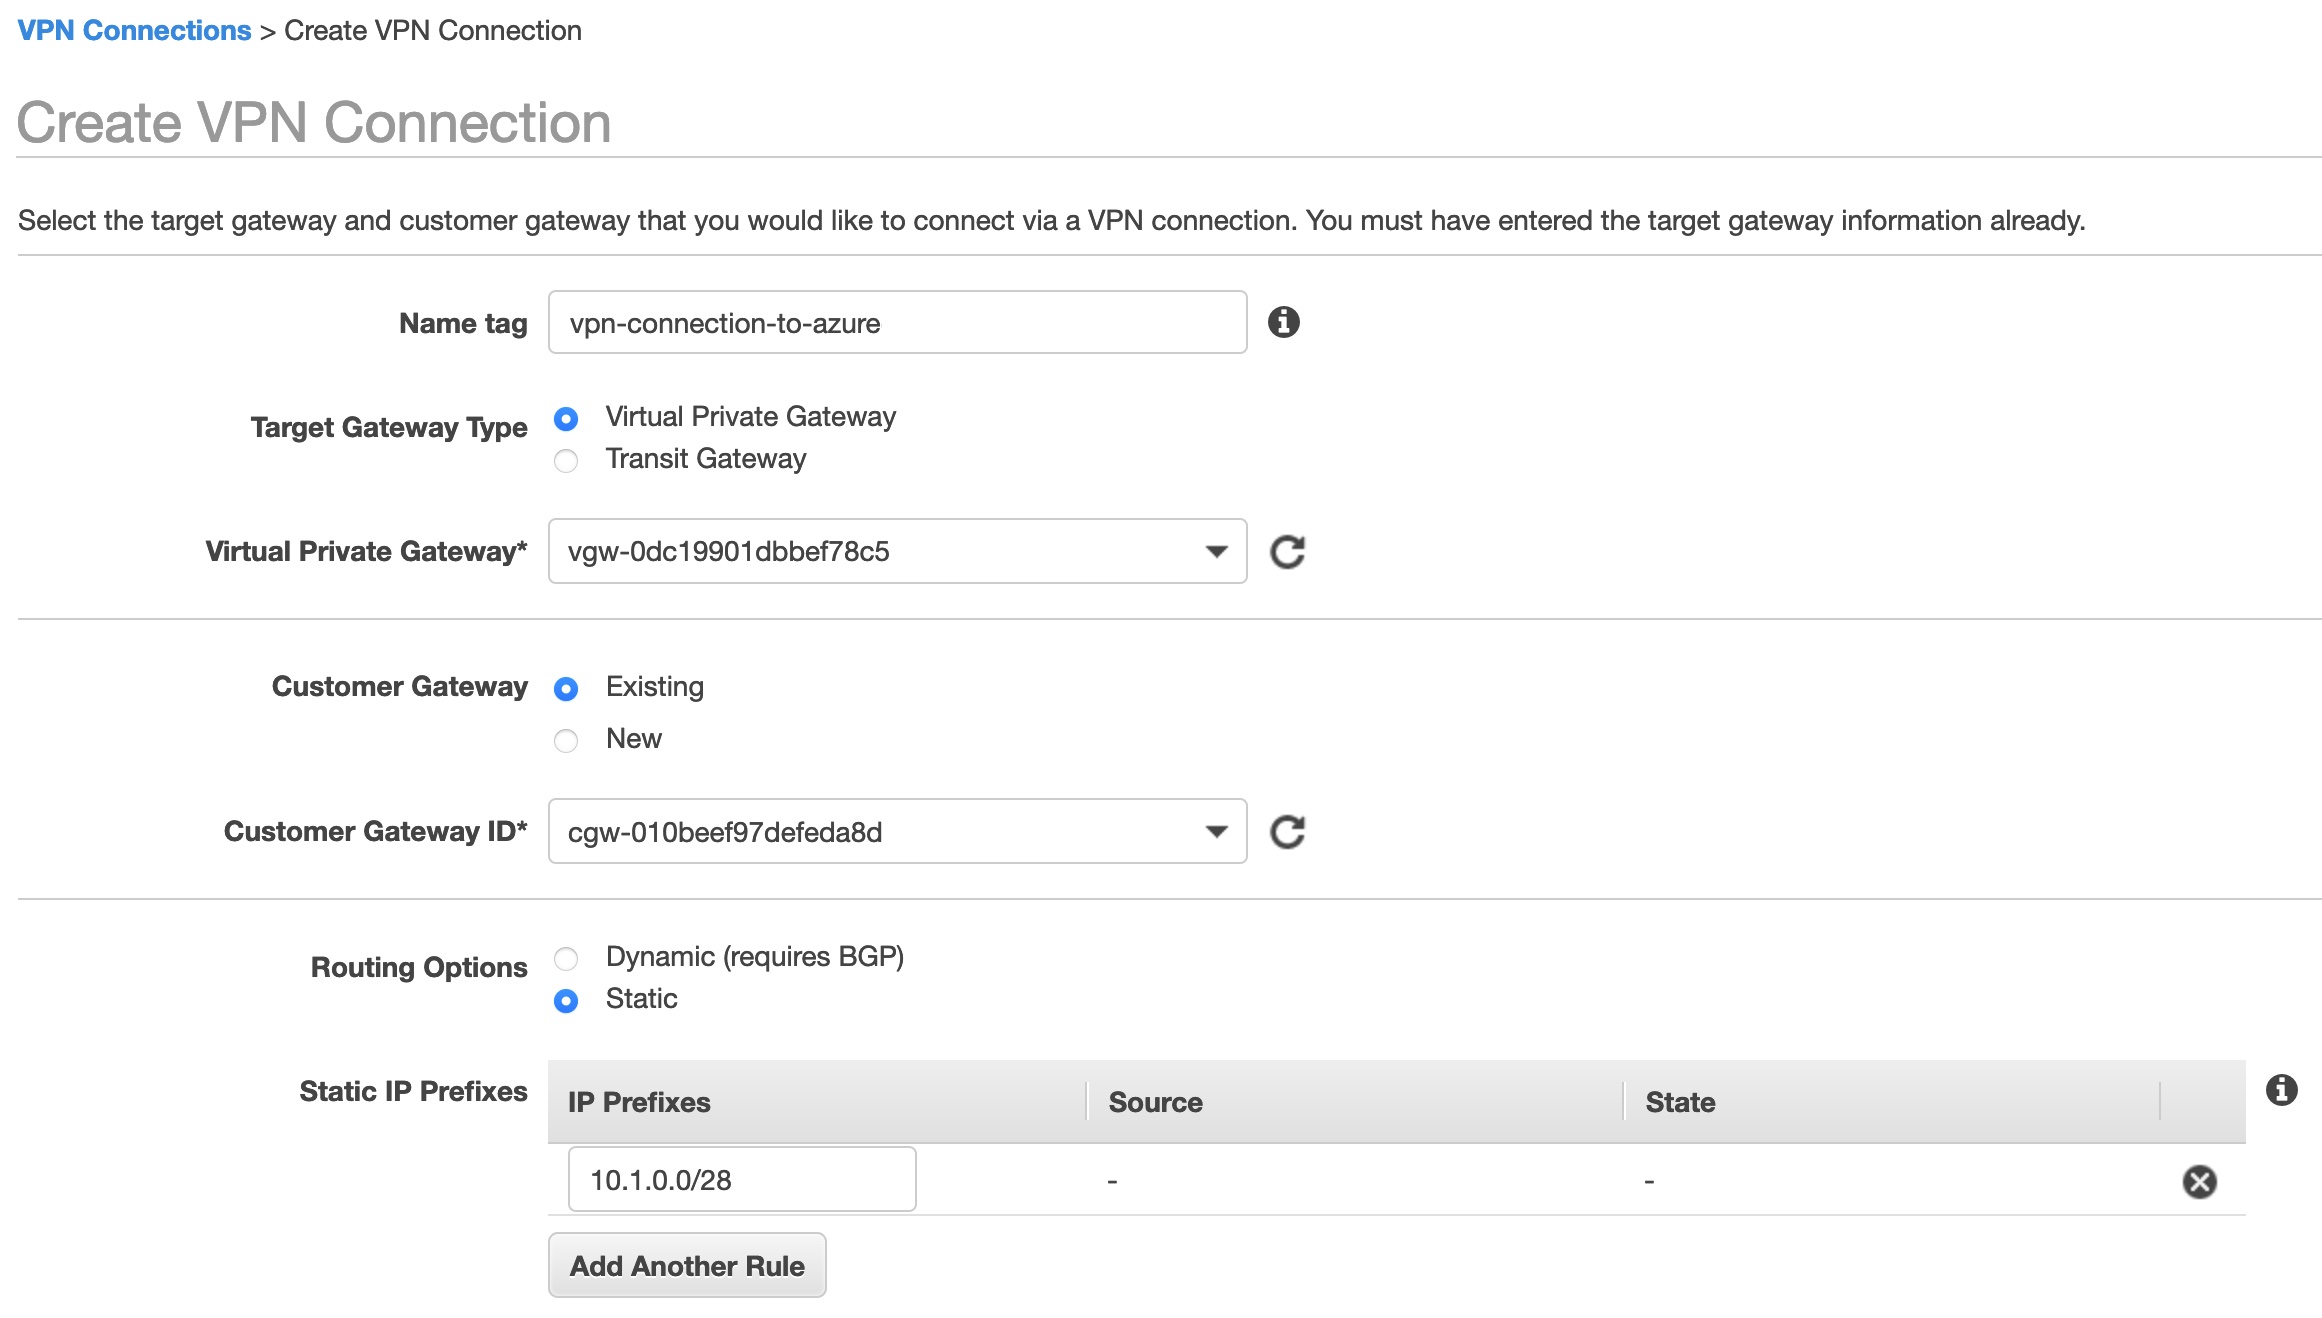
Task: Focus the Name tag input field
Action: click(897, 322)
